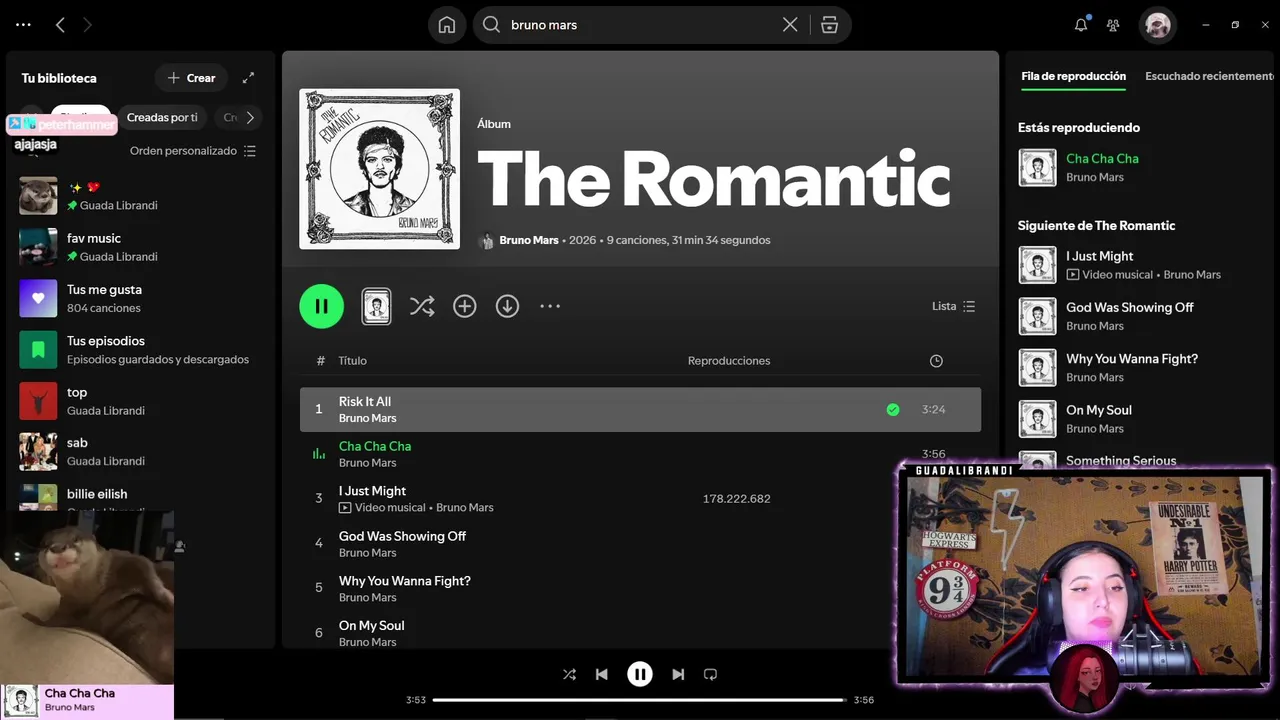
Task: Open the three-dot app menu
Action: coord(23,25)
